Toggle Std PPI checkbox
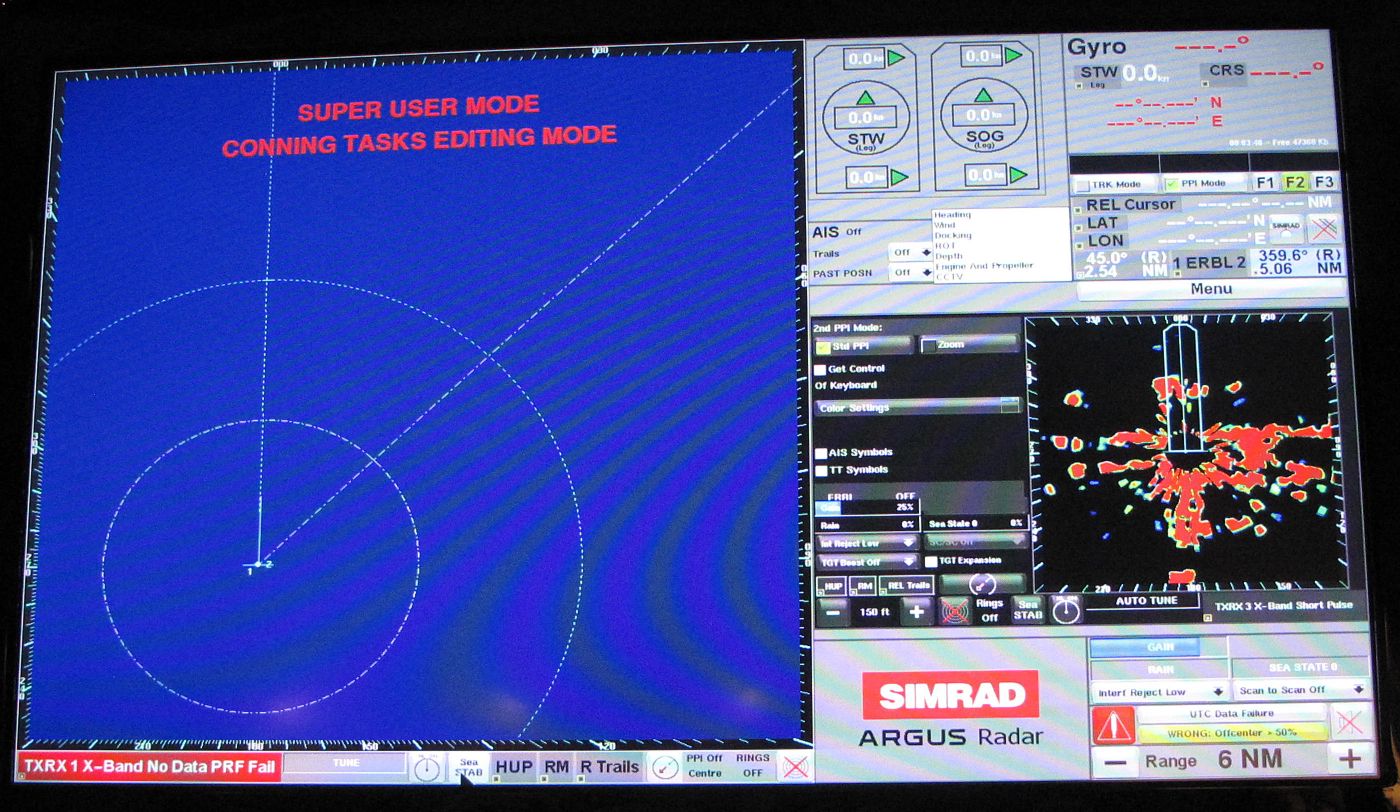1400x812 pixels. (824, 347)
